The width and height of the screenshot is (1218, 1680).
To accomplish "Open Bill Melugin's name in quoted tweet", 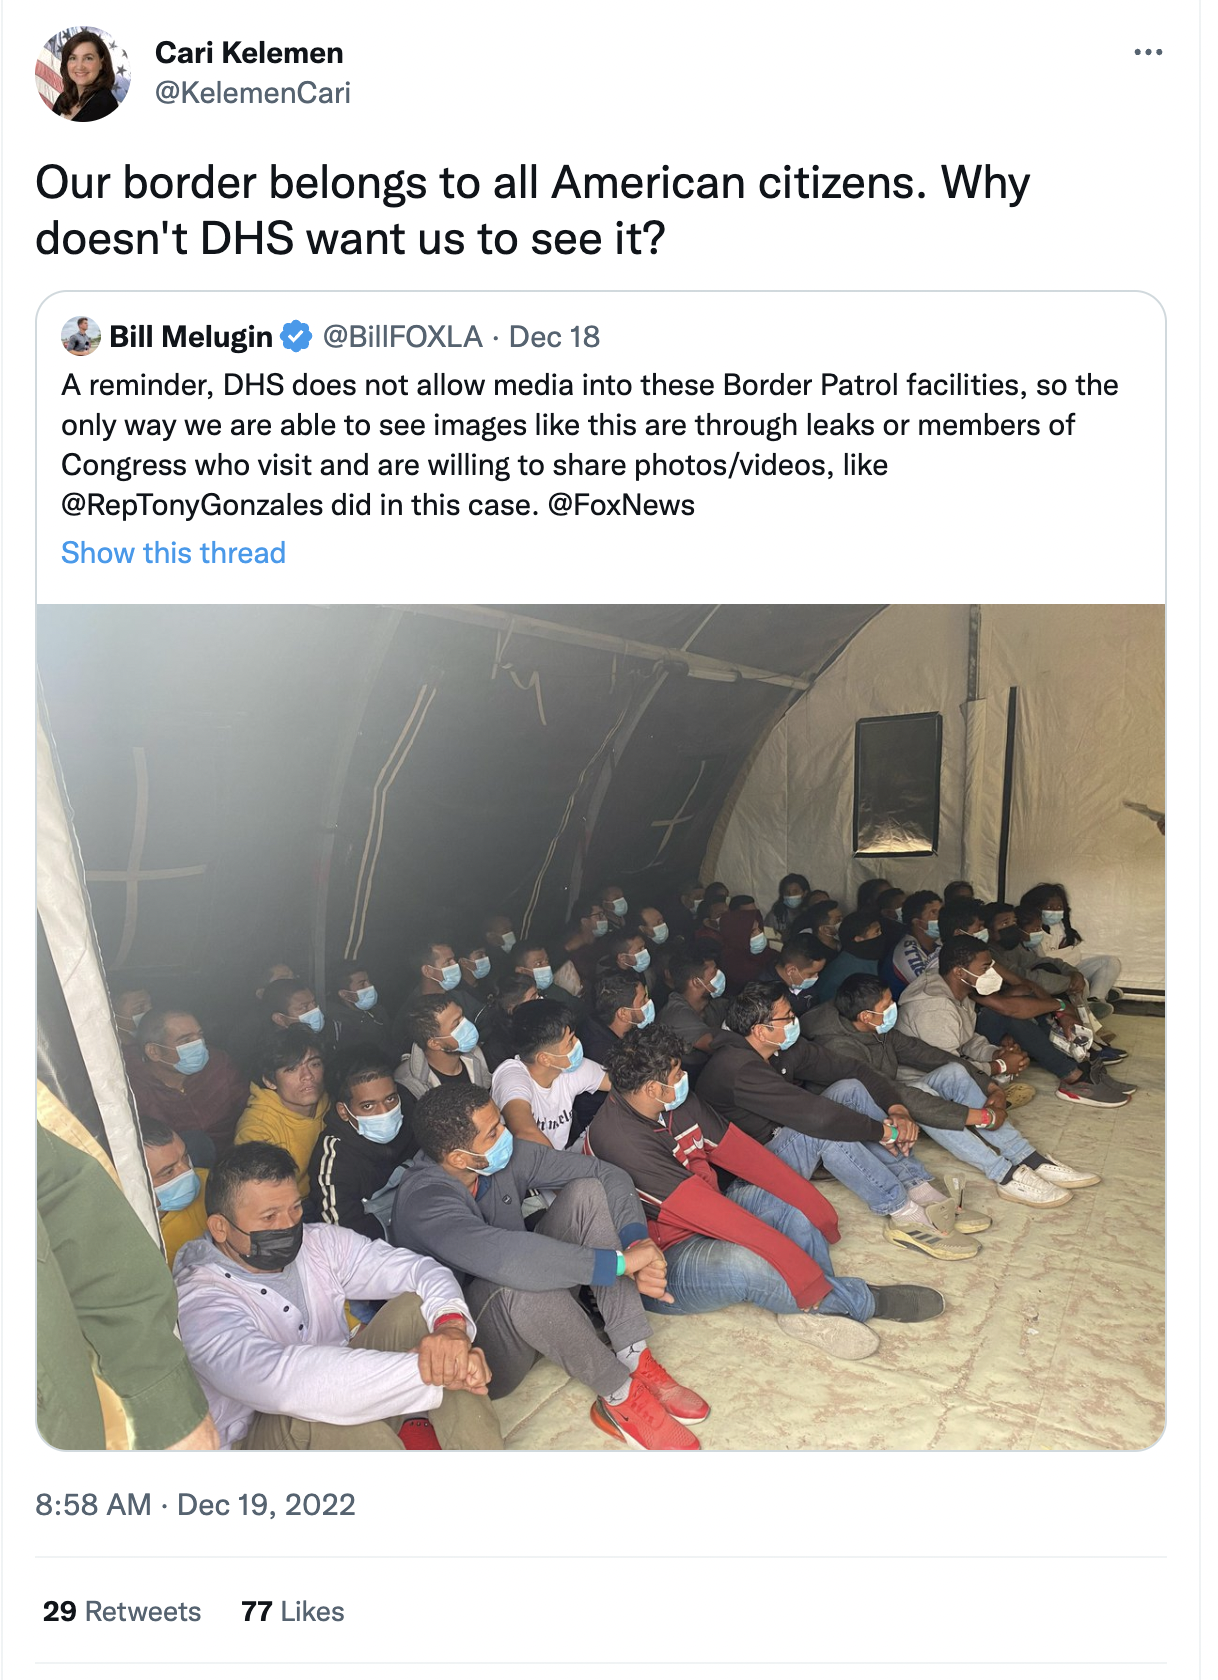I will click(191, 337).
